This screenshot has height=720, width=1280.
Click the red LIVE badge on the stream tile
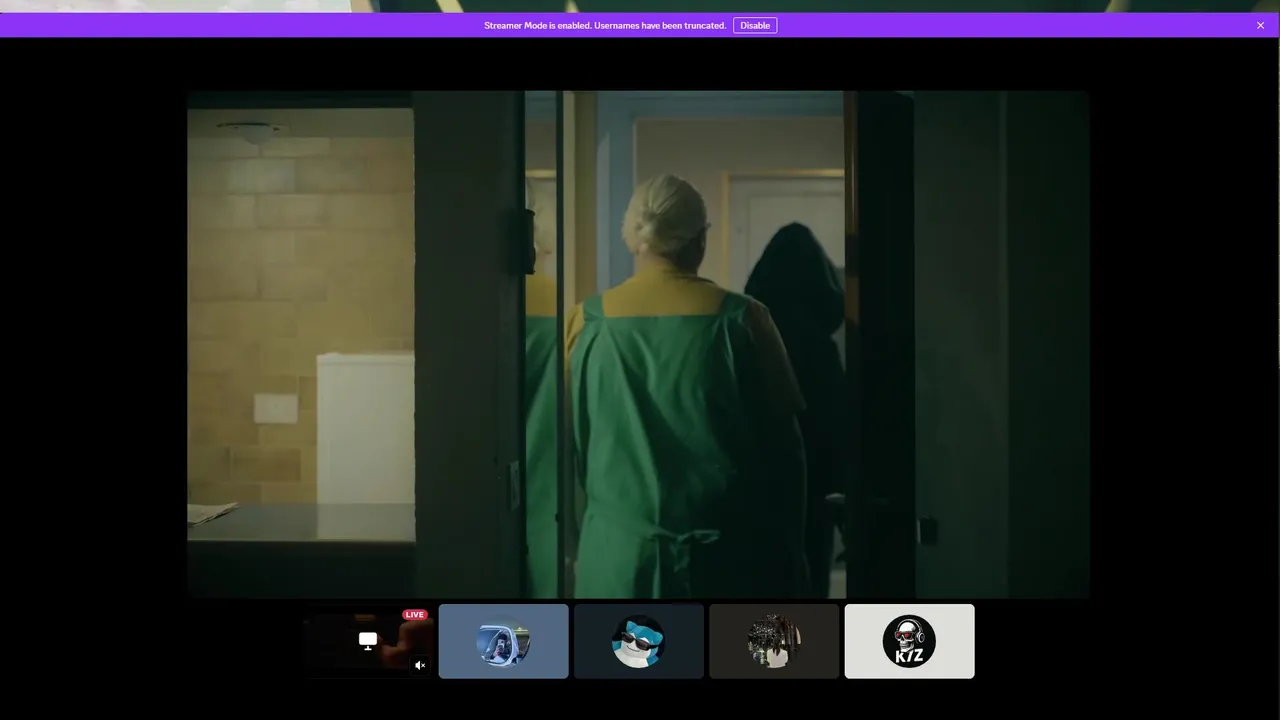tap(415, 614)
